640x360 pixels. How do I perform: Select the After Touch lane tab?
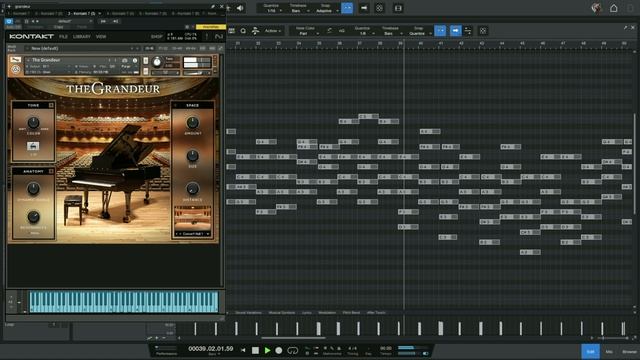click(376, 313)
